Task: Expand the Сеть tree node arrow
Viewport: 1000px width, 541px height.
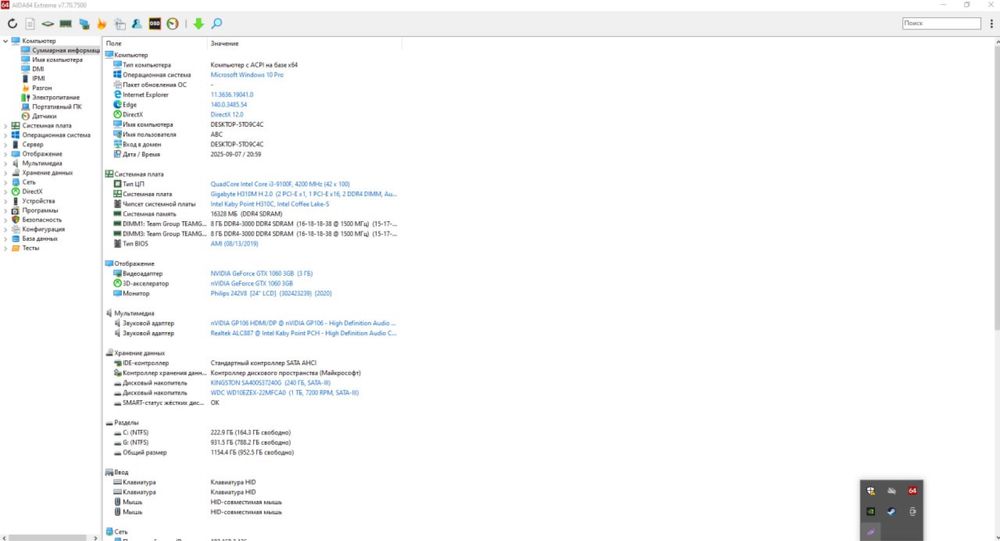Action: point(6,182)
